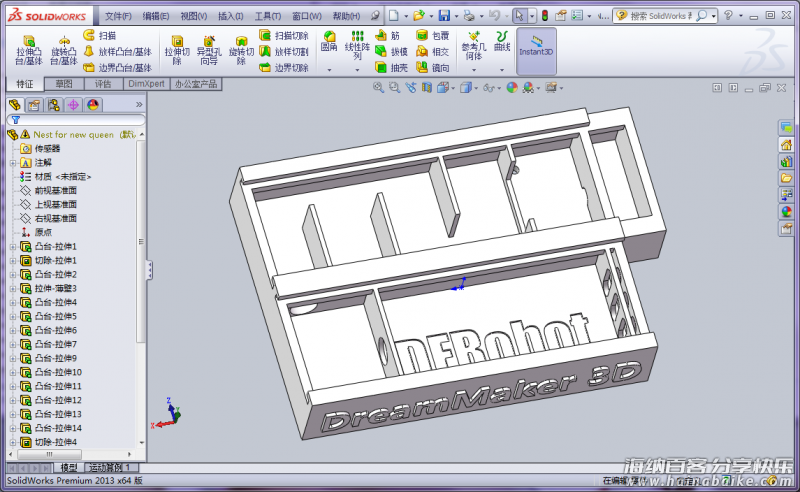The height and width of the screenshot is (492, 800).
Task: Open Reference Geometry (参考几何体)
Action: pos(474,45)
